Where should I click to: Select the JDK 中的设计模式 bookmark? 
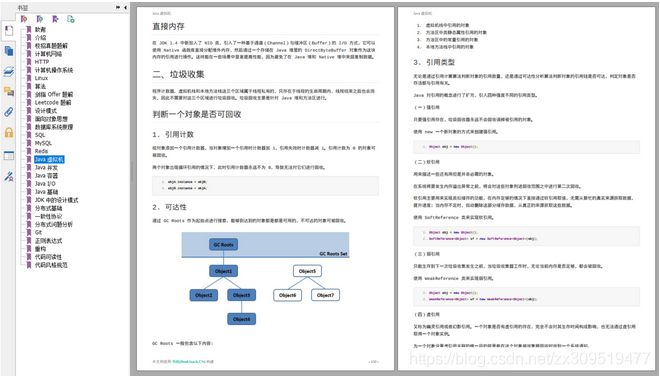(56, 200)
